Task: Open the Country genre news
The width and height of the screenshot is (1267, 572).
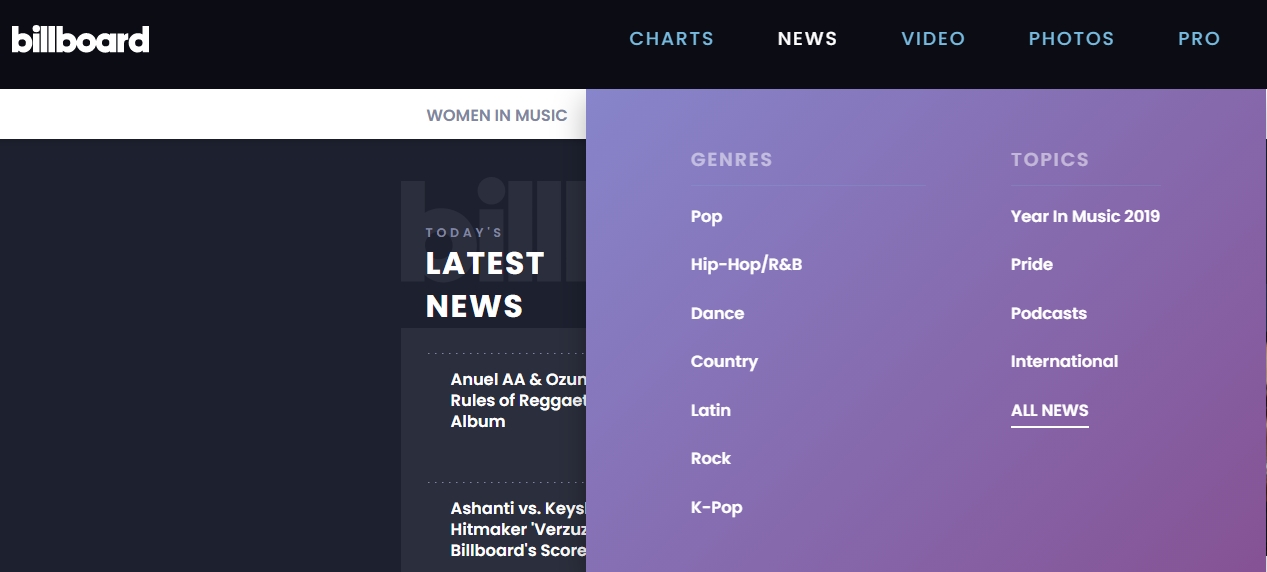Action: [724, 362]
